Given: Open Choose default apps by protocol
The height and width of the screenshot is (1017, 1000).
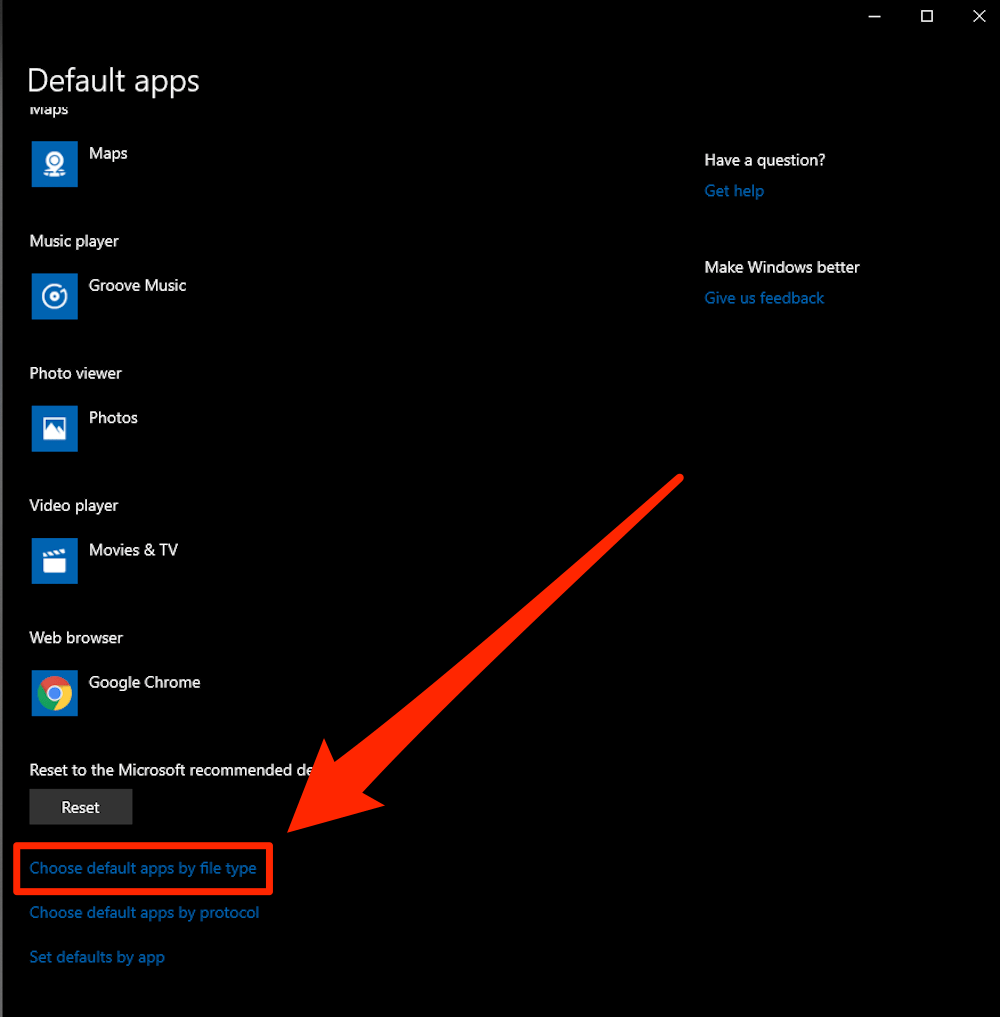Looking at the screenshot, I should click(144, 913).
